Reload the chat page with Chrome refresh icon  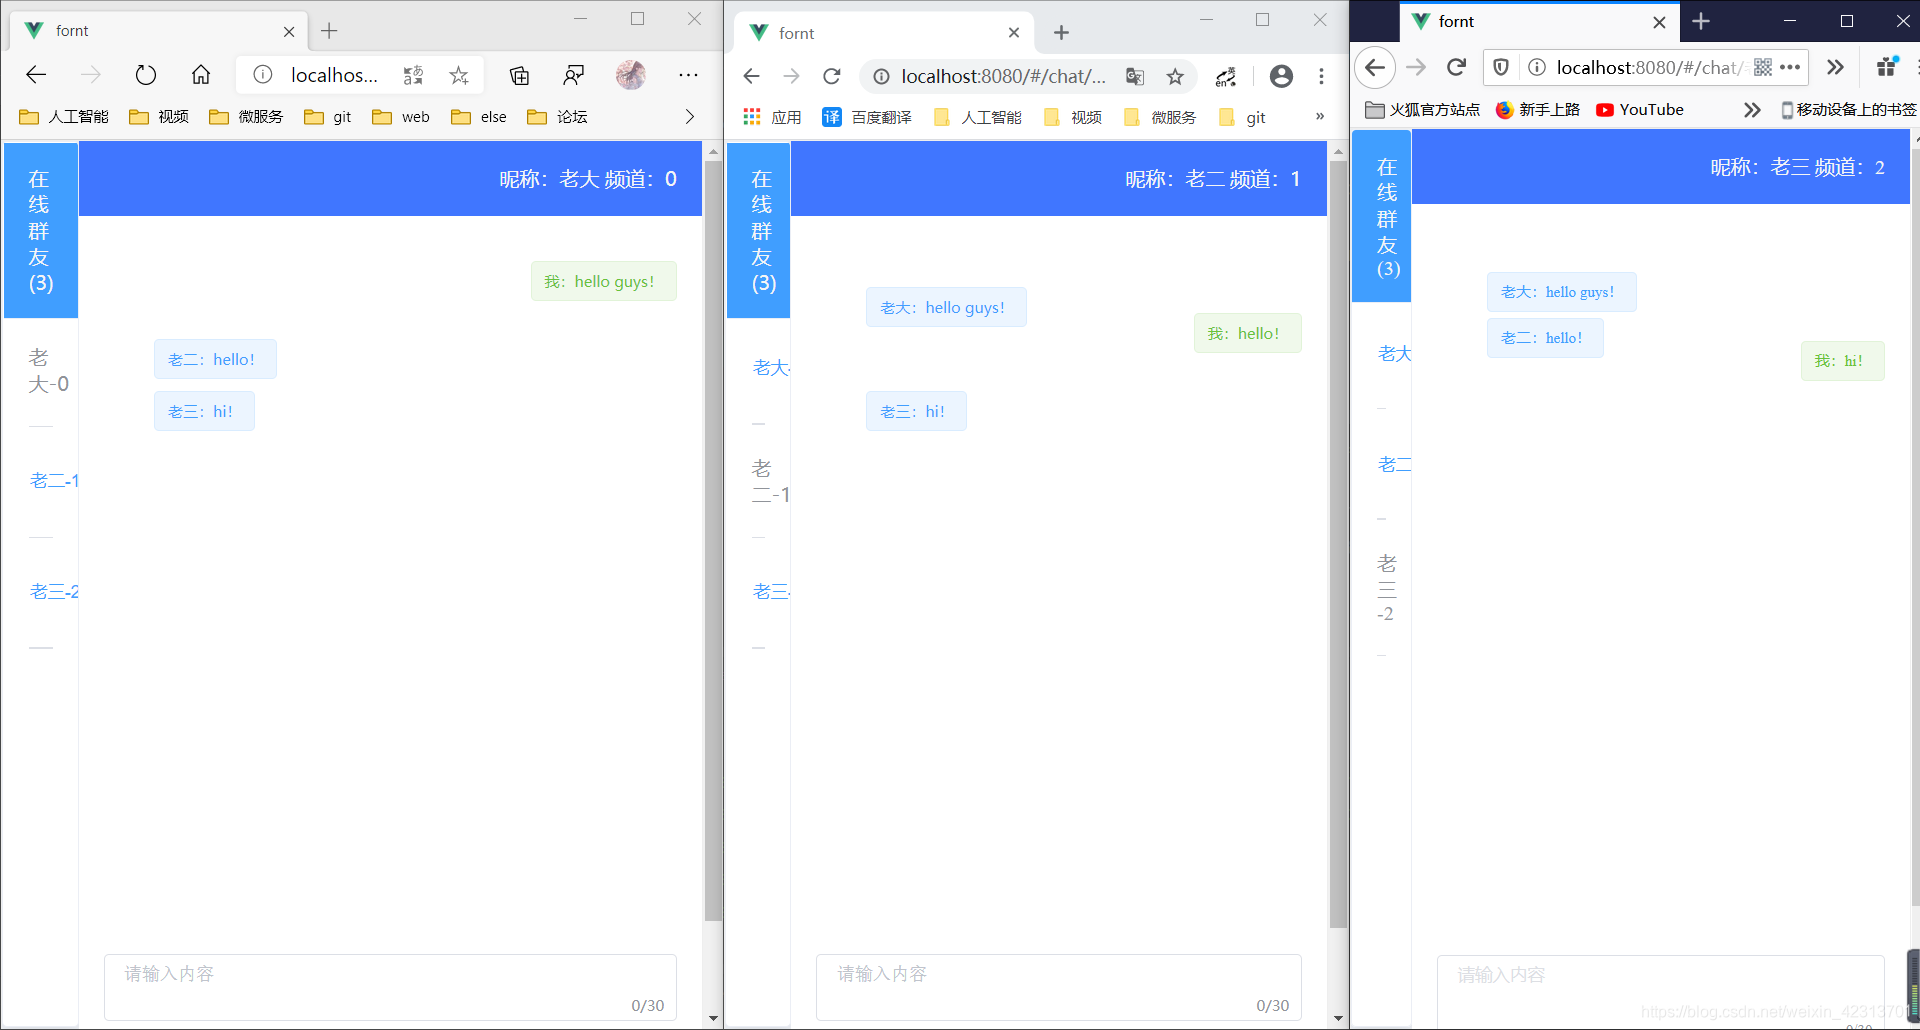[x=832, y=76]
